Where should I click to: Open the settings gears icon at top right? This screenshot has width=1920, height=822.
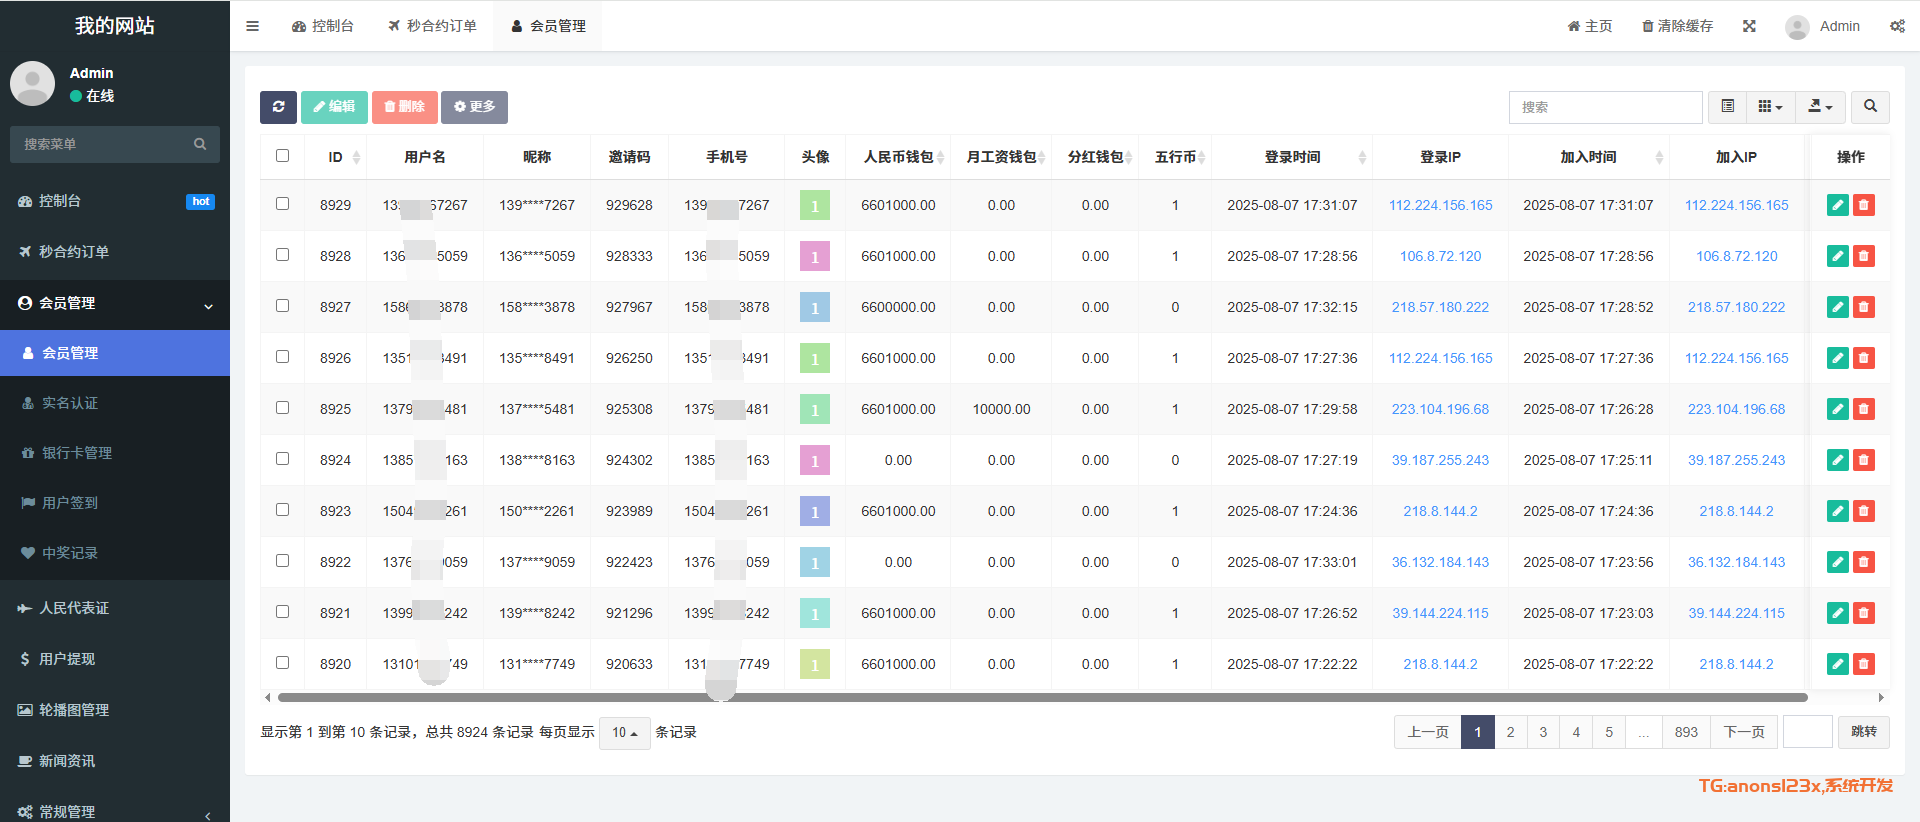click(1897, 26)
